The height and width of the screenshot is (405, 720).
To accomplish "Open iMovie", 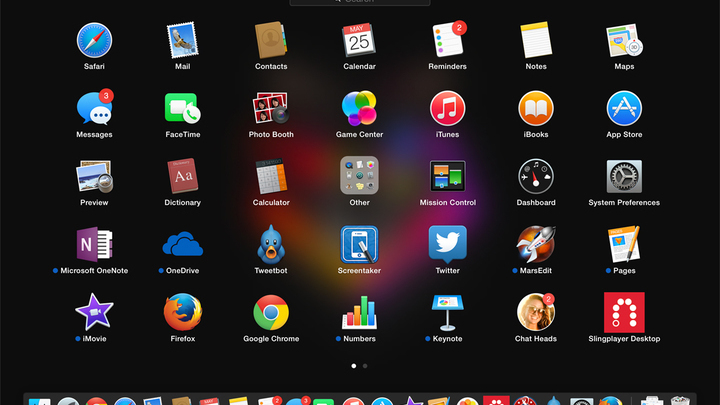I will [94, 312].
